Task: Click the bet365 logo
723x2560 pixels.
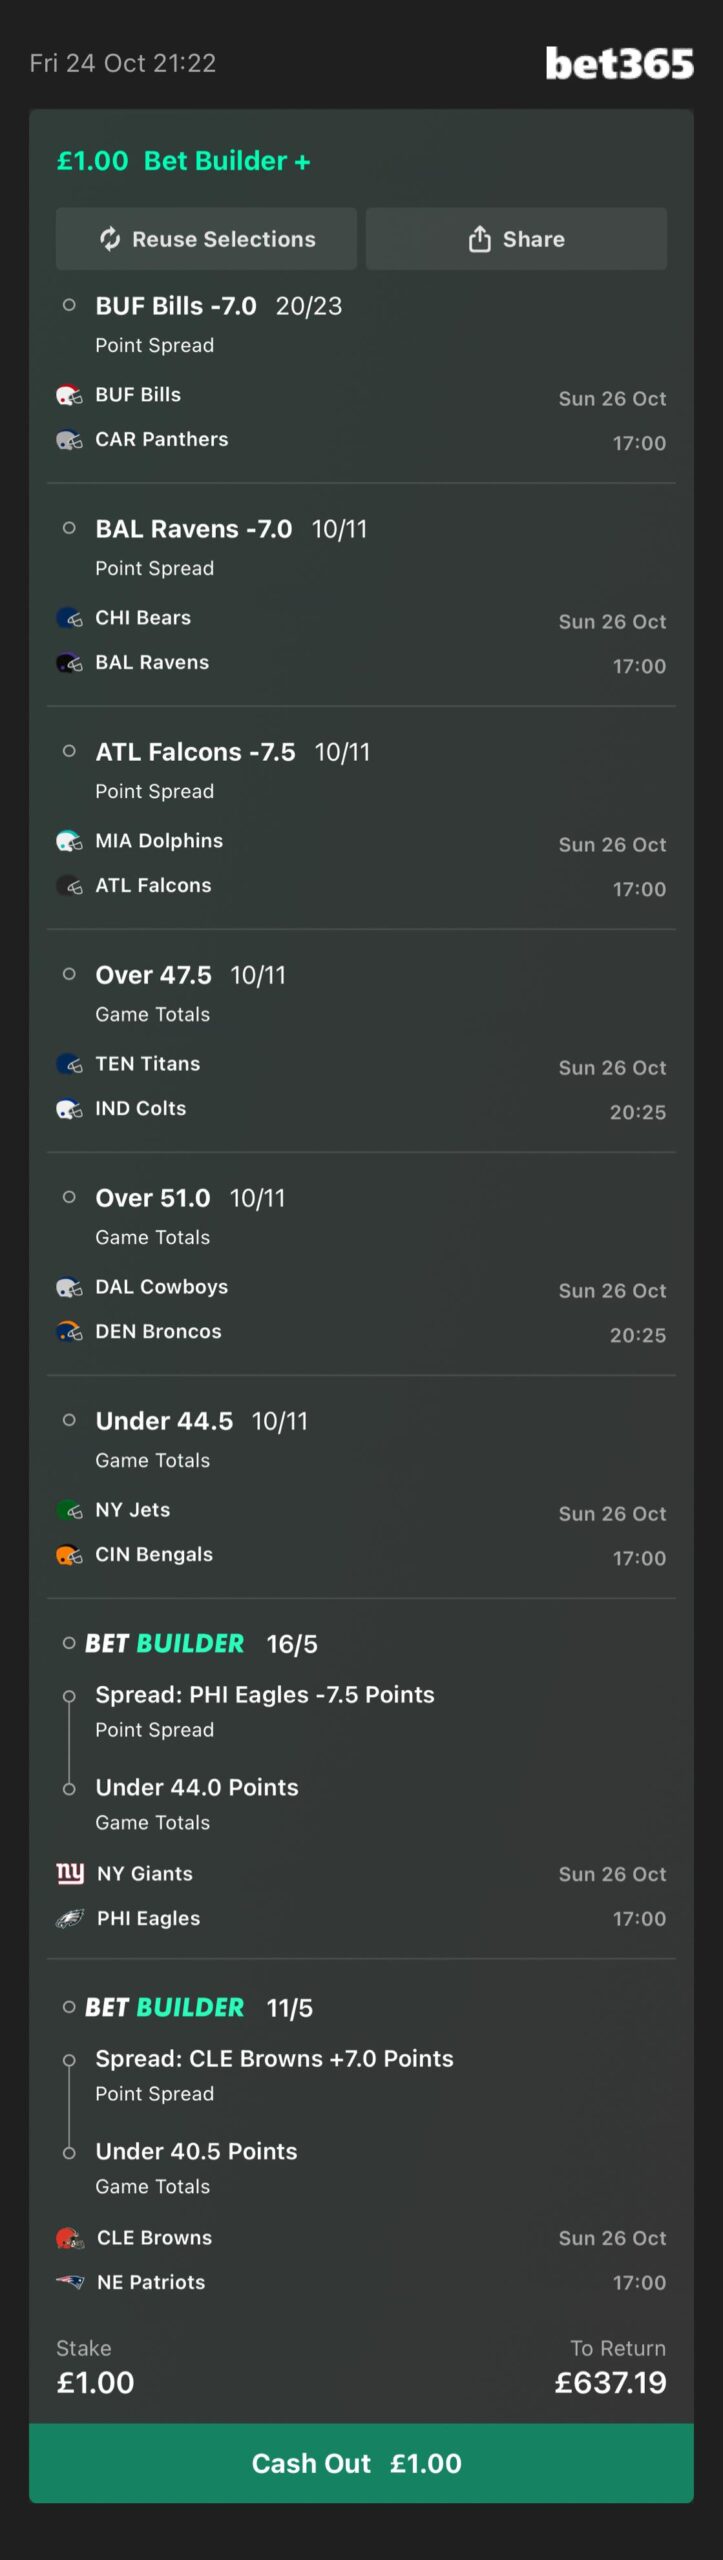Action: click(x=619, y=64)
